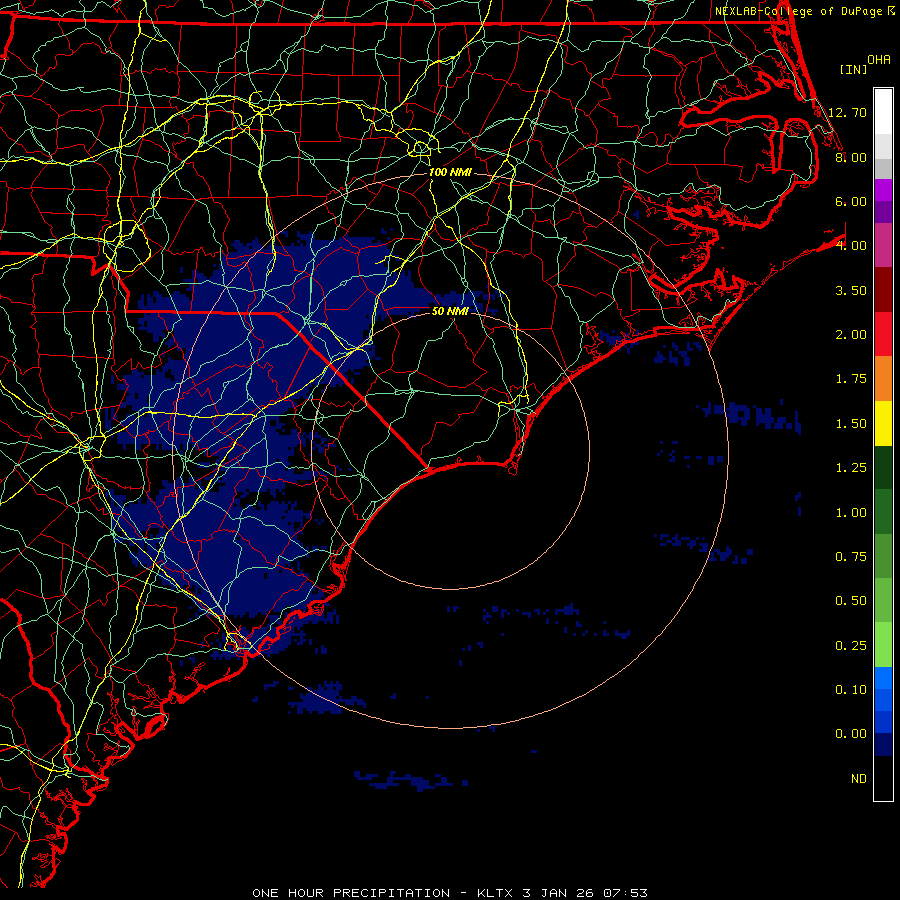Click the 1.00 legend value

coord(851,513)
